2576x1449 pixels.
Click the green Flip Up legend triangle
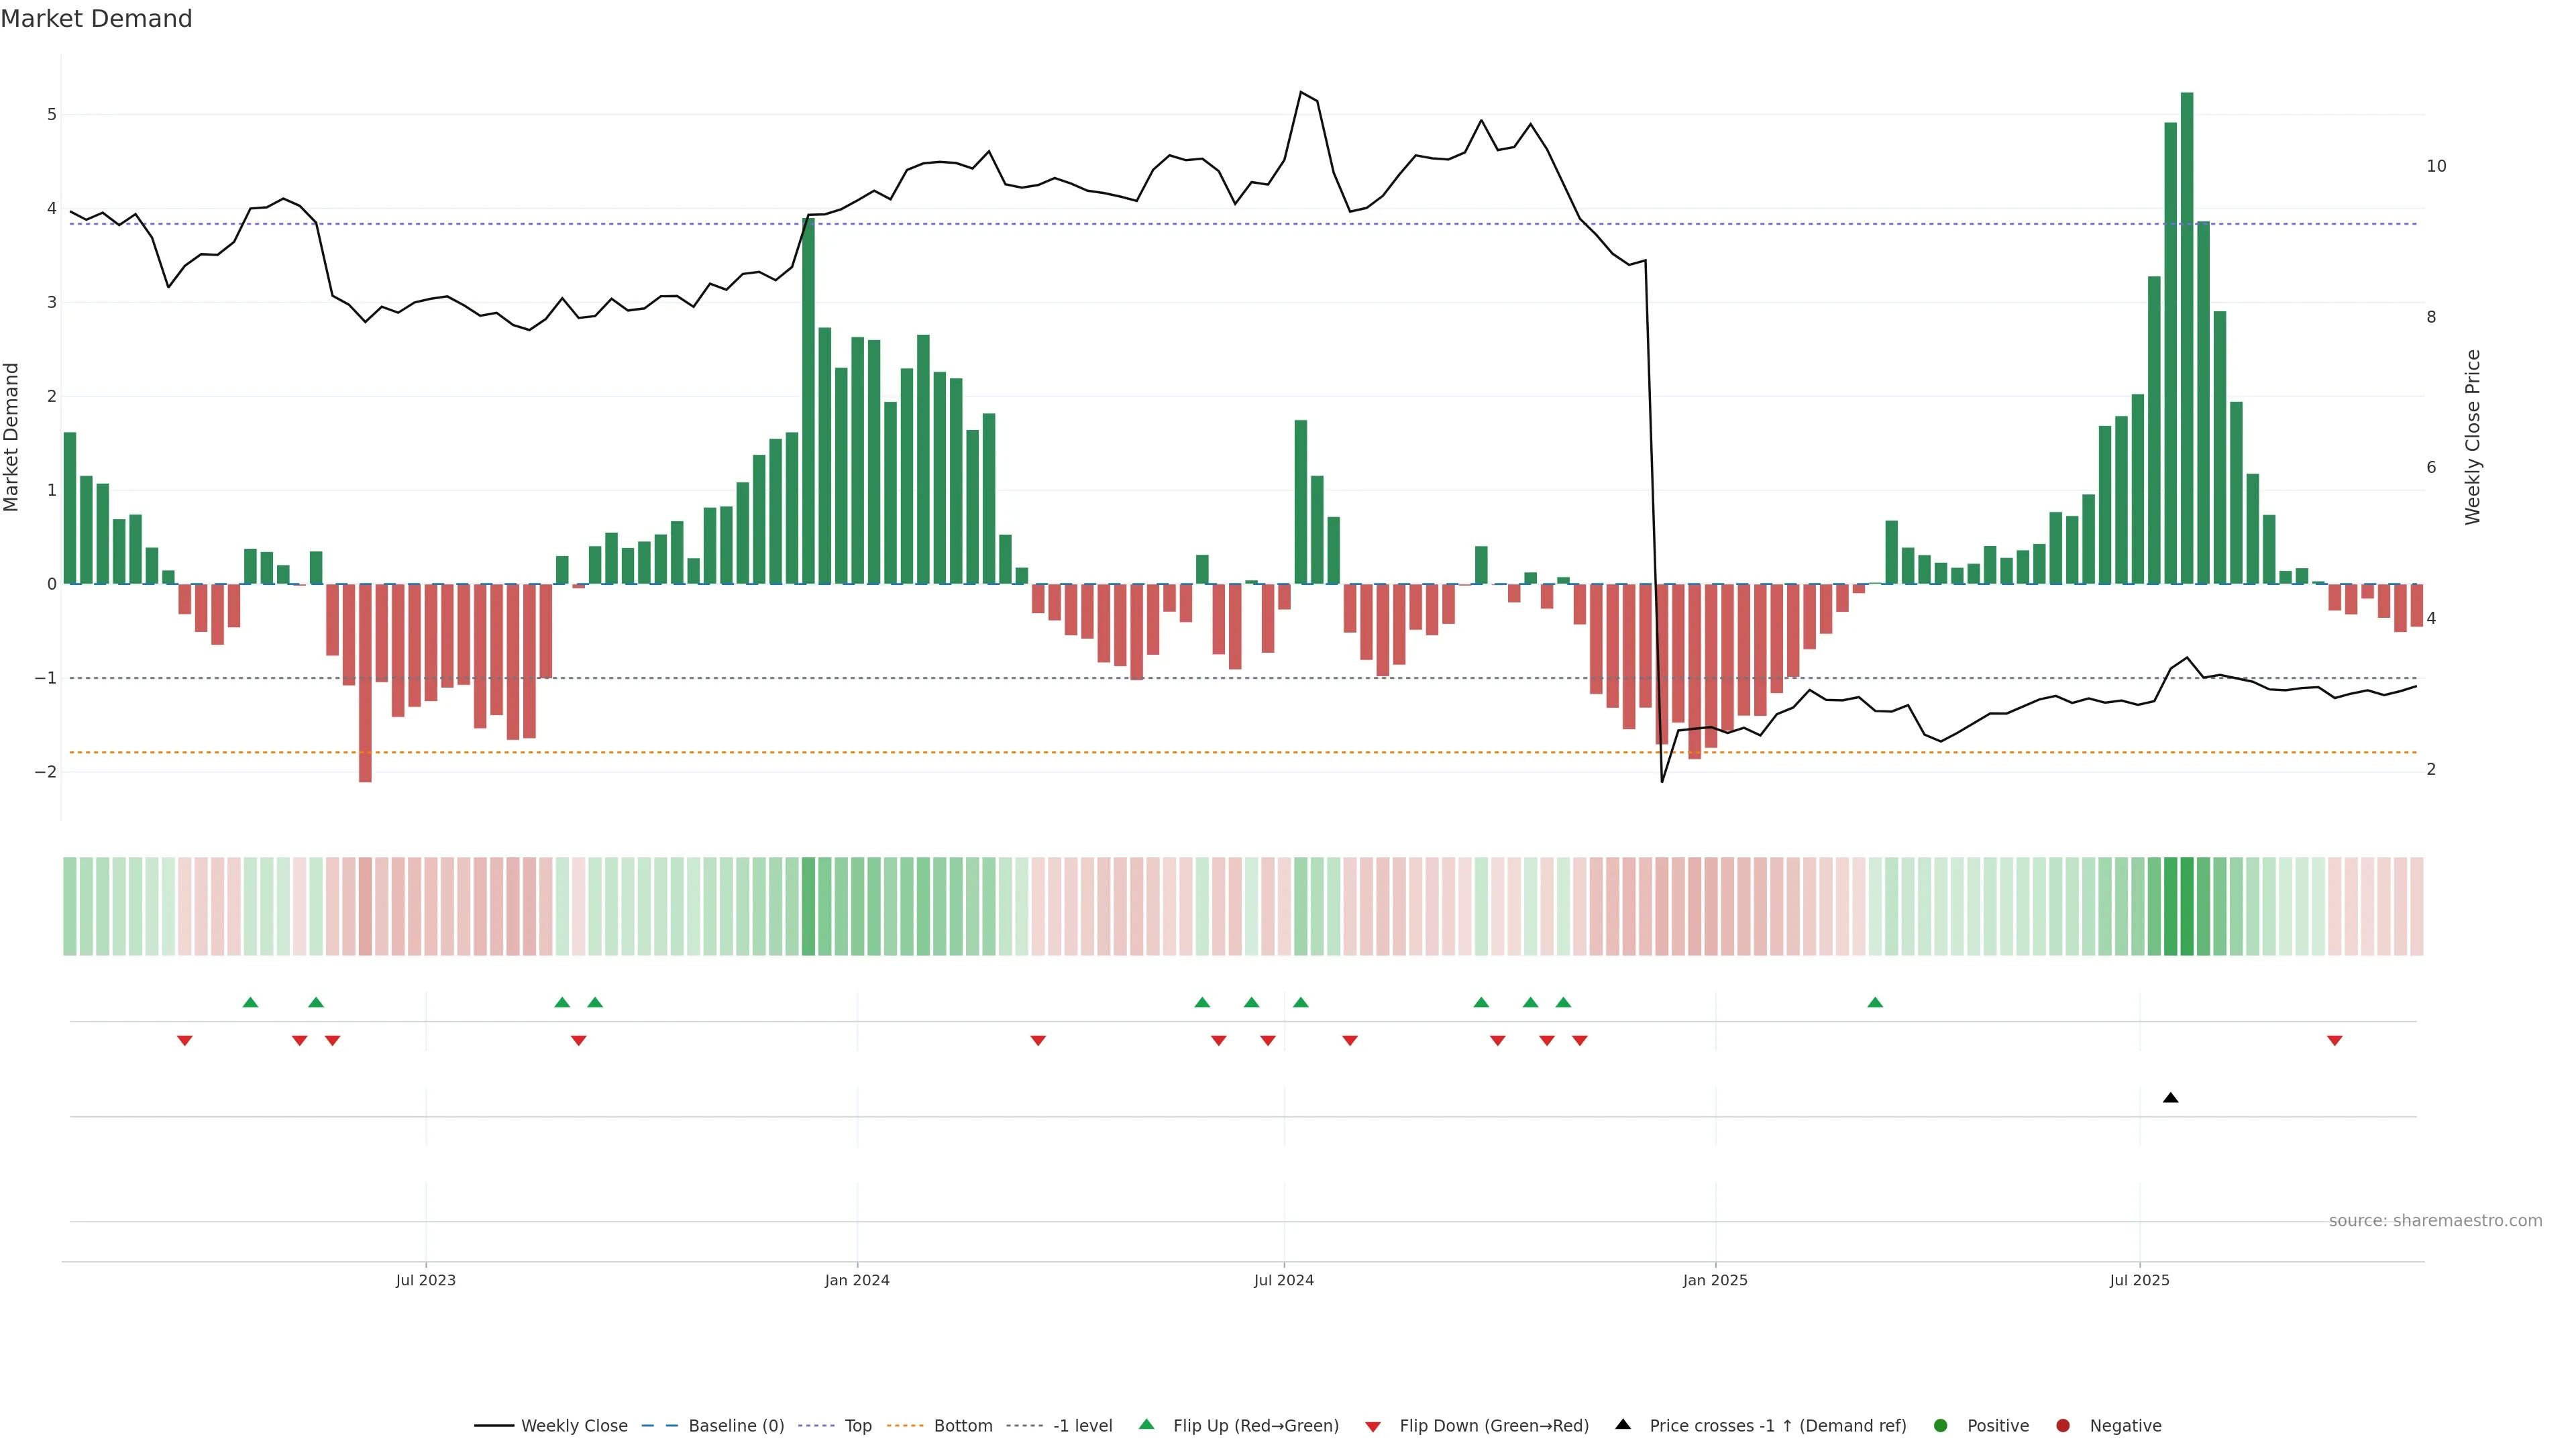tap(1147, 1425)
